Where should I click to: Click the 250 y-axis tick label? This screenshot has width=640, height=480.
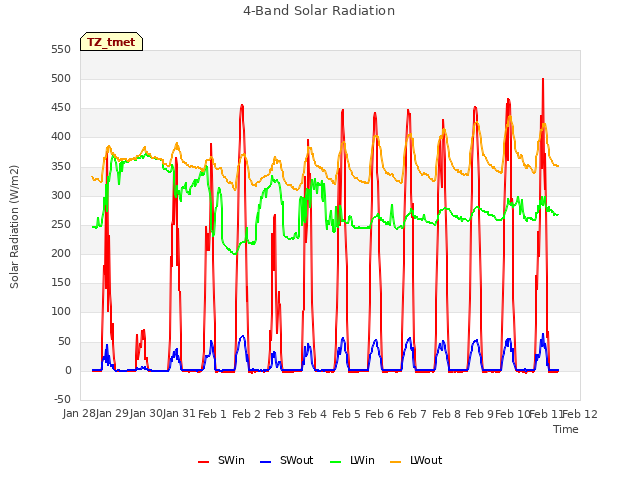(x=61, y=224)
